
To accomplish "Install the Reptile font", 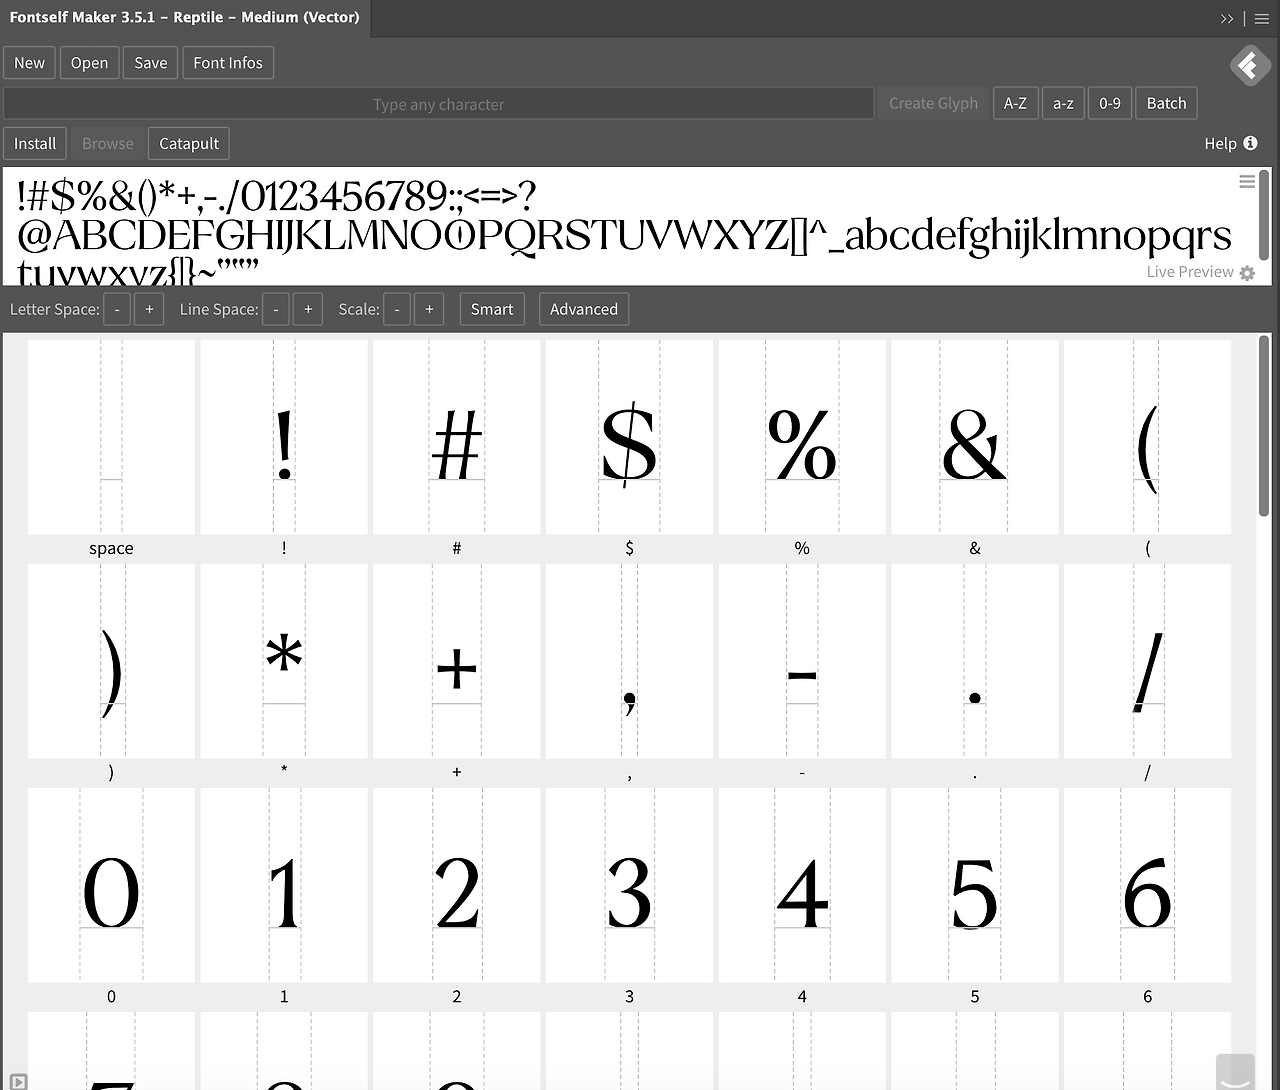I will [35, 143].
